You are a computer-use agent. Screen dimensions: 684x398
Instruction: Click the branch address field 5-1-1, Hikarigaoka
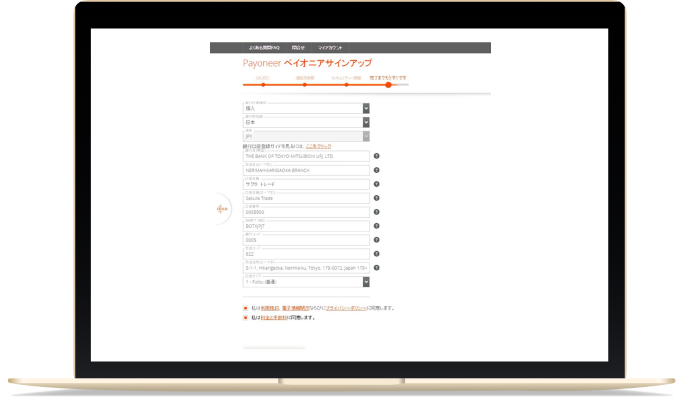(x=306, y=268)
